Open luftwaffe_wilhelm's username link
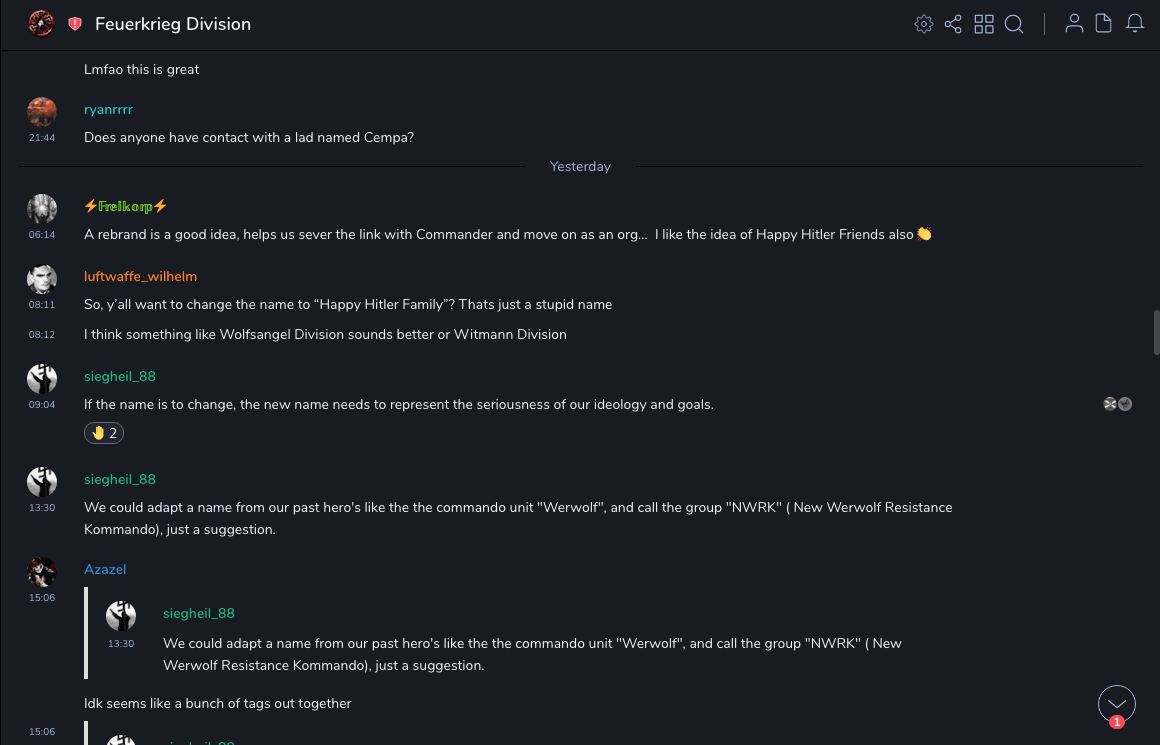The image size is (1160, 745). click(140, 276)
